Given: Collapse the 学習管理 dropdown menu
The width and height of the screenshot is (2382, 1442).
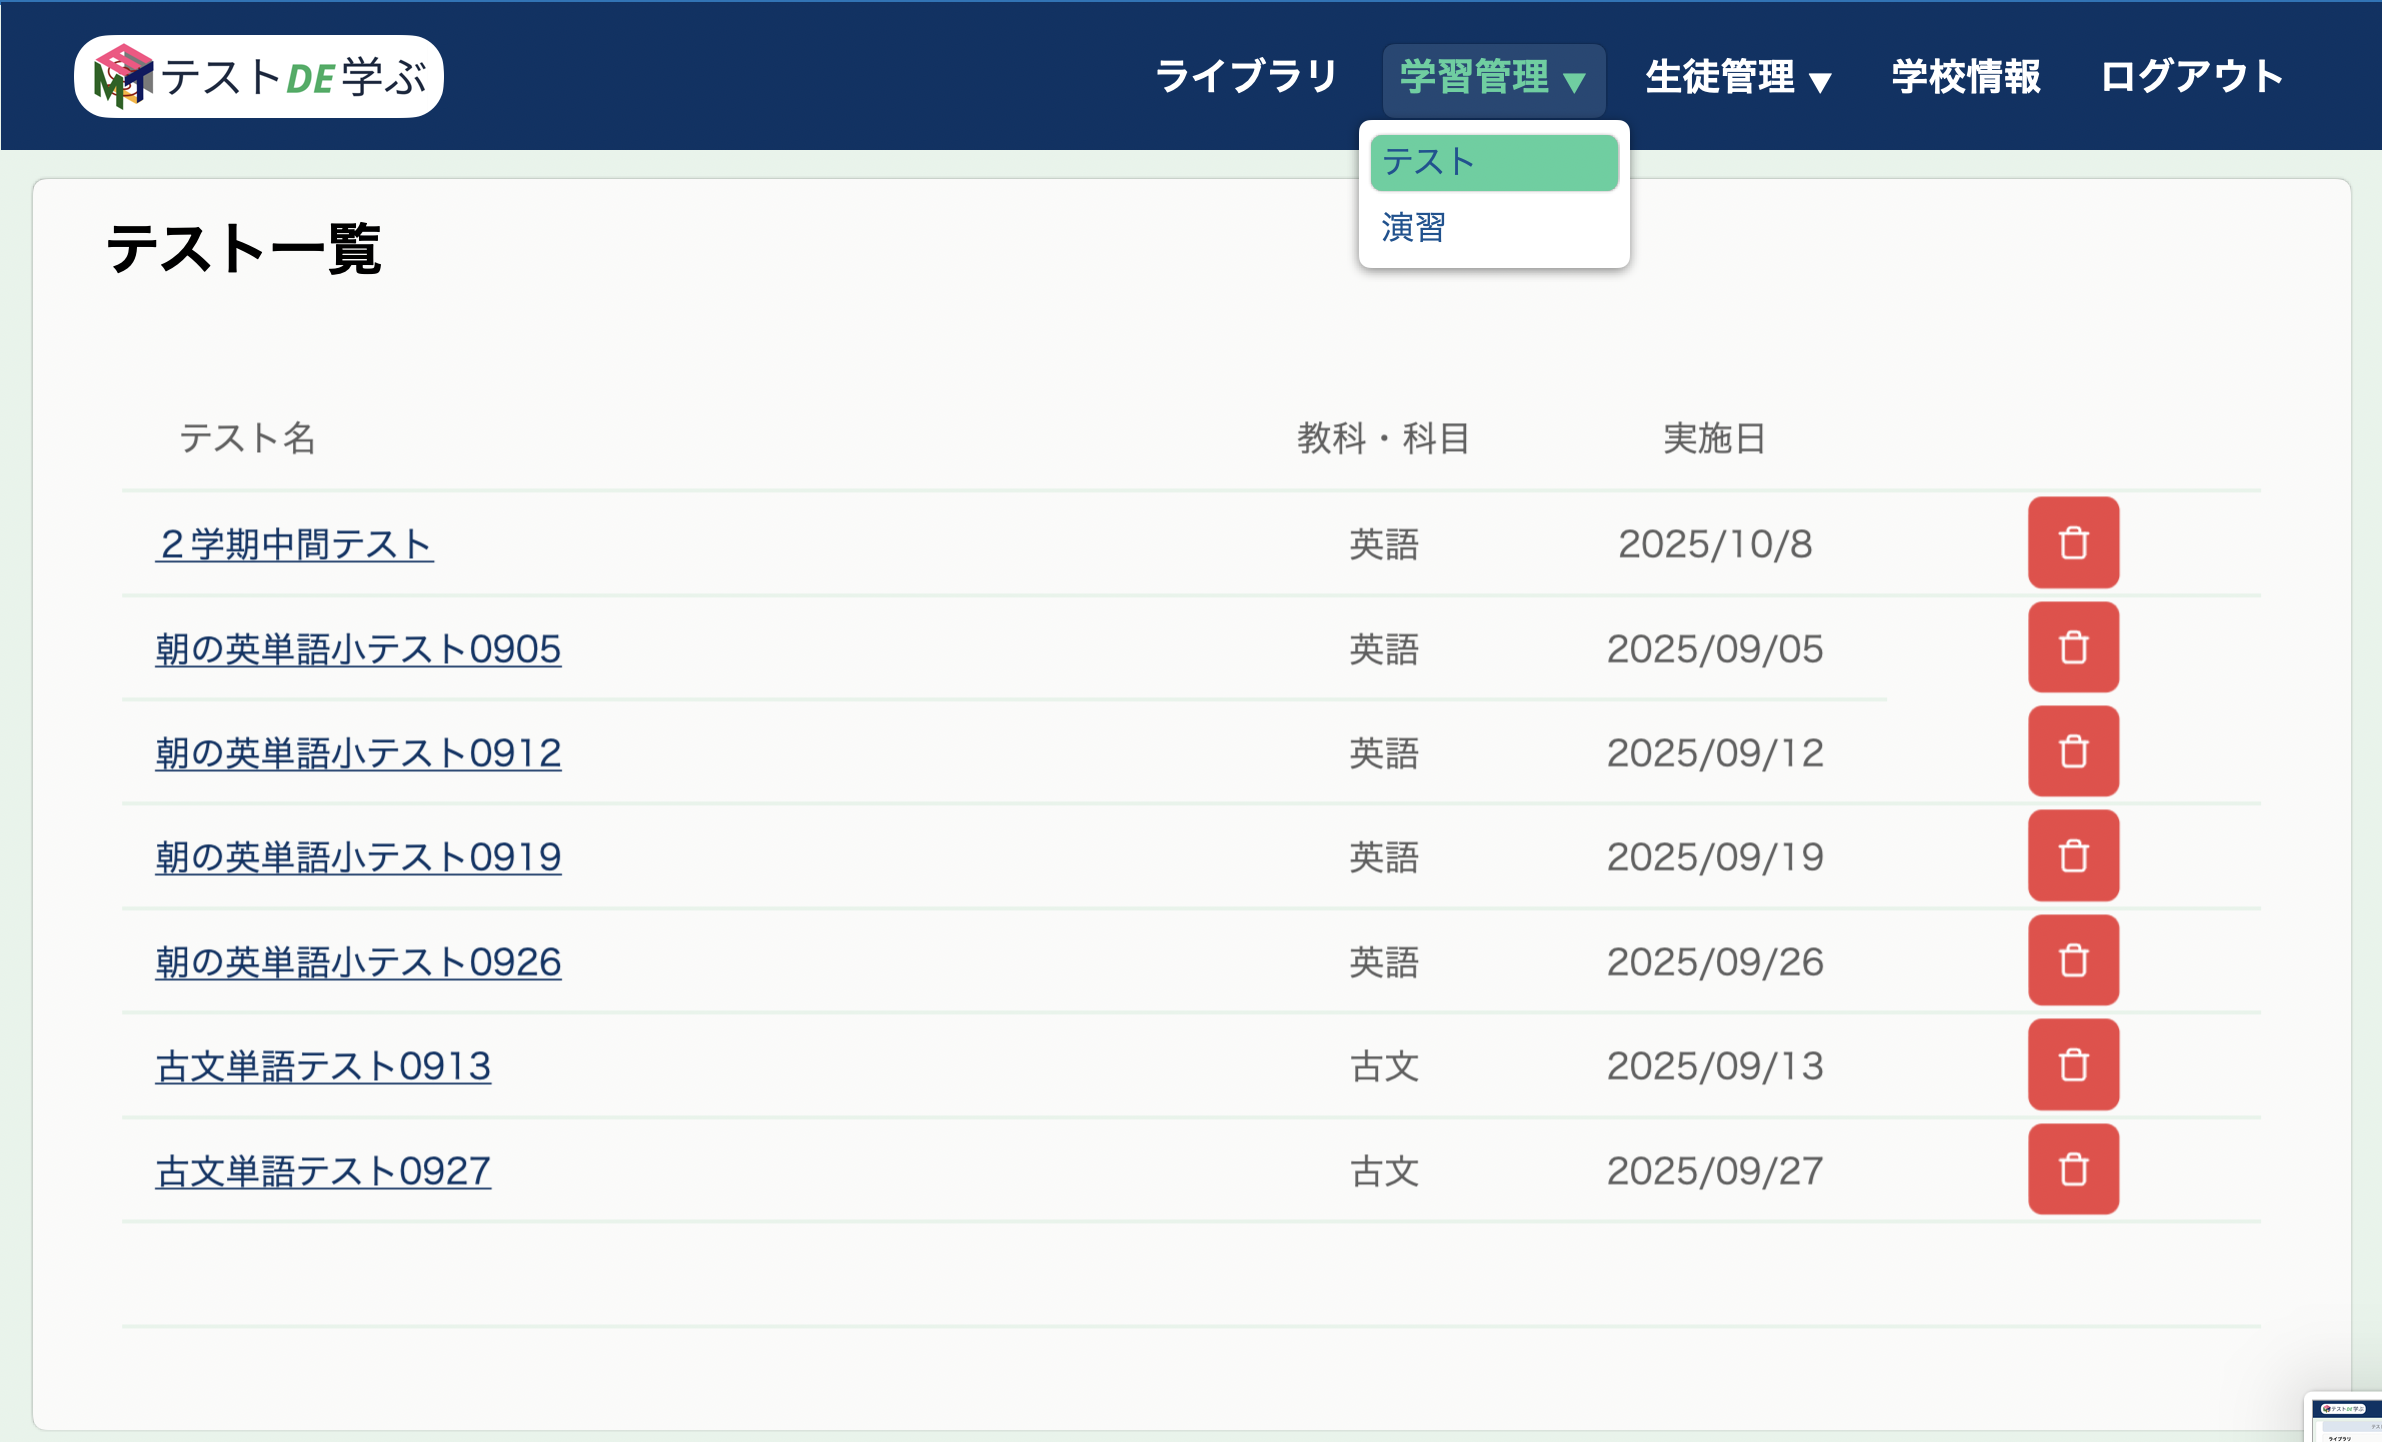Looking at the screenshot, I should coord(1493,78).
